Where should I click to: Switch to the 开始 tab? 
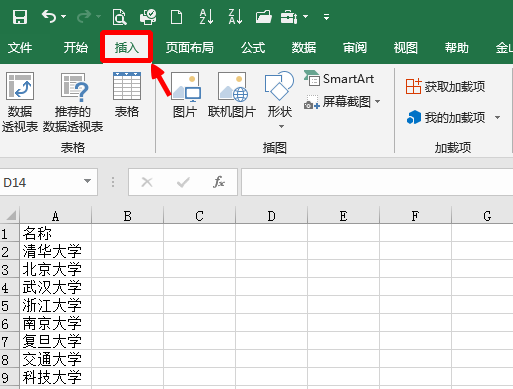[x=76, y=48]
